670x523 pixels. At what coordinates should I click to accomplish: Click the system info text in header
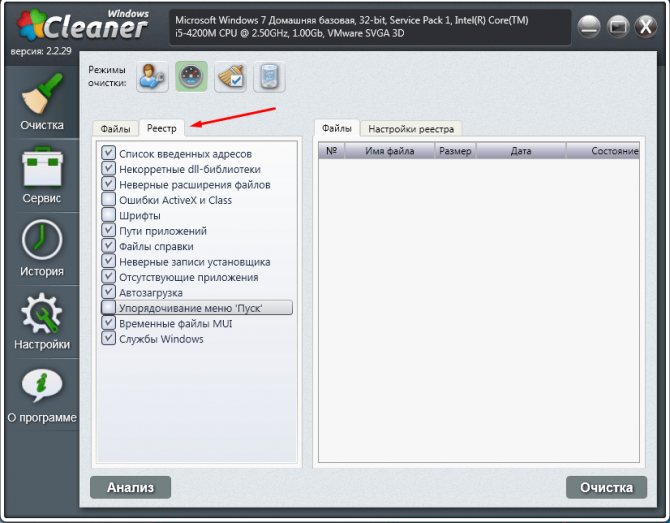coord(352,26)
